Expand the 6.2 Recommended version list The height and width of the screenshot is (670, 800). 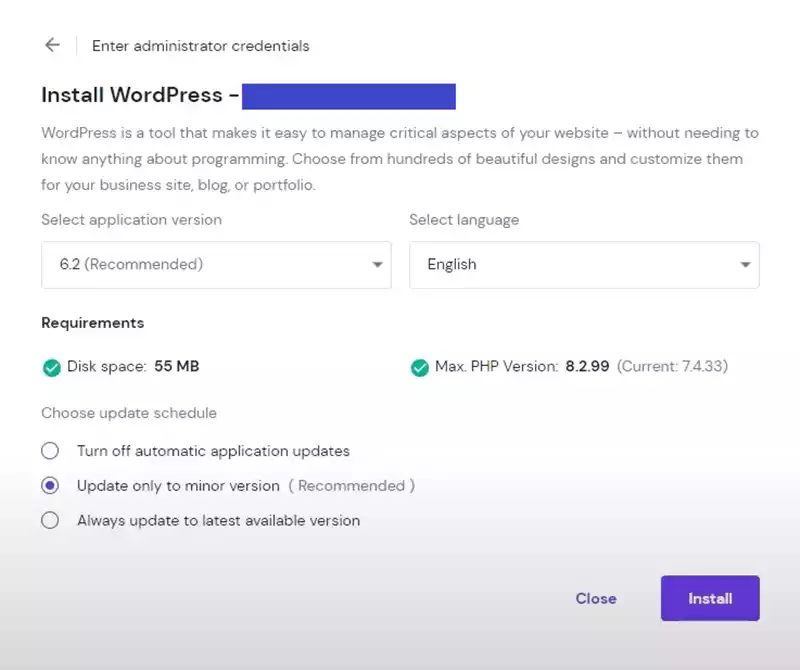[216, 265]
